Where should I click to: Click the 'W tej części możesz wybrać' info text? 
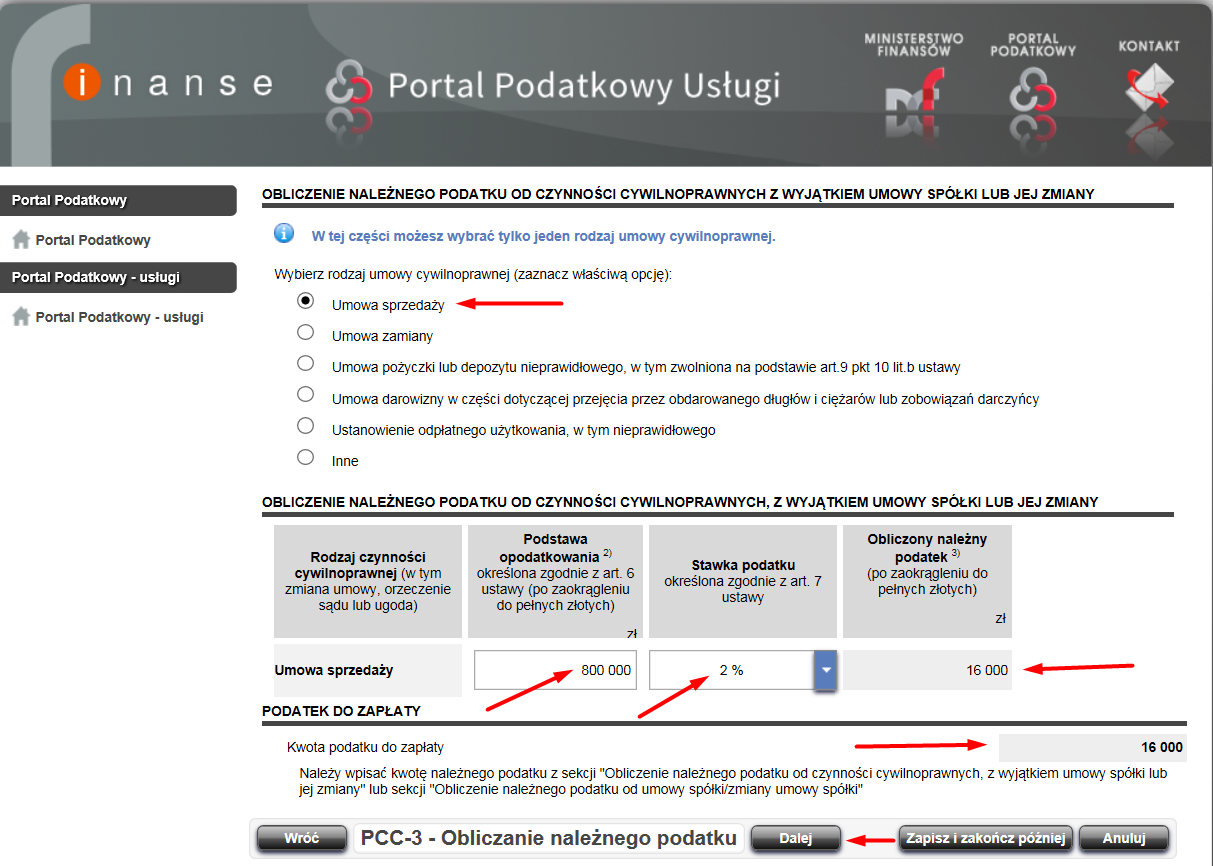click(x=544, y=237)
